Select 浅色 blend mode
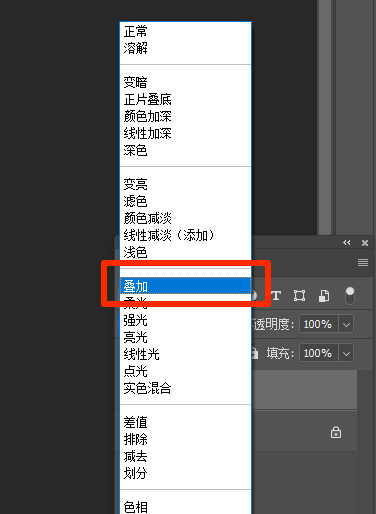This screenshot has height=514, width=376. coord(185,252)
